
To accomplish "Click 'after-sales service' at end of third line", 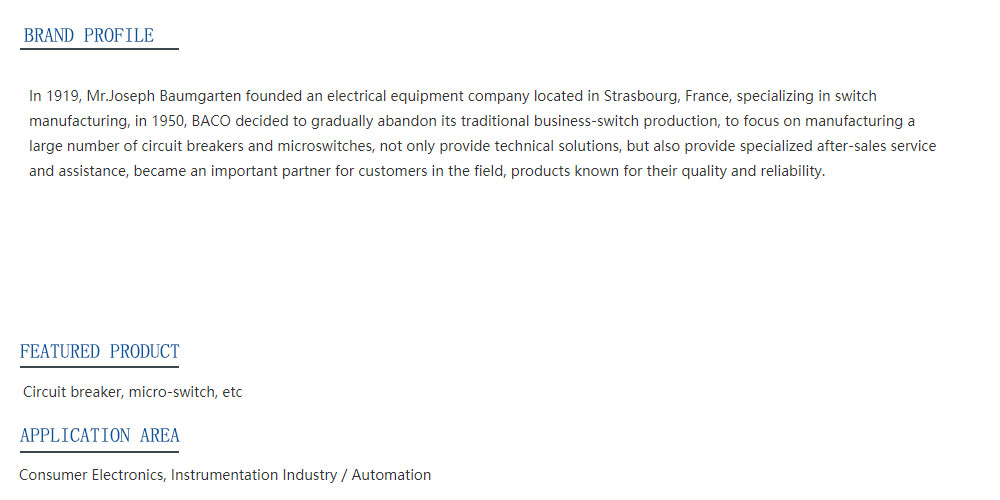I will [876, 146].
